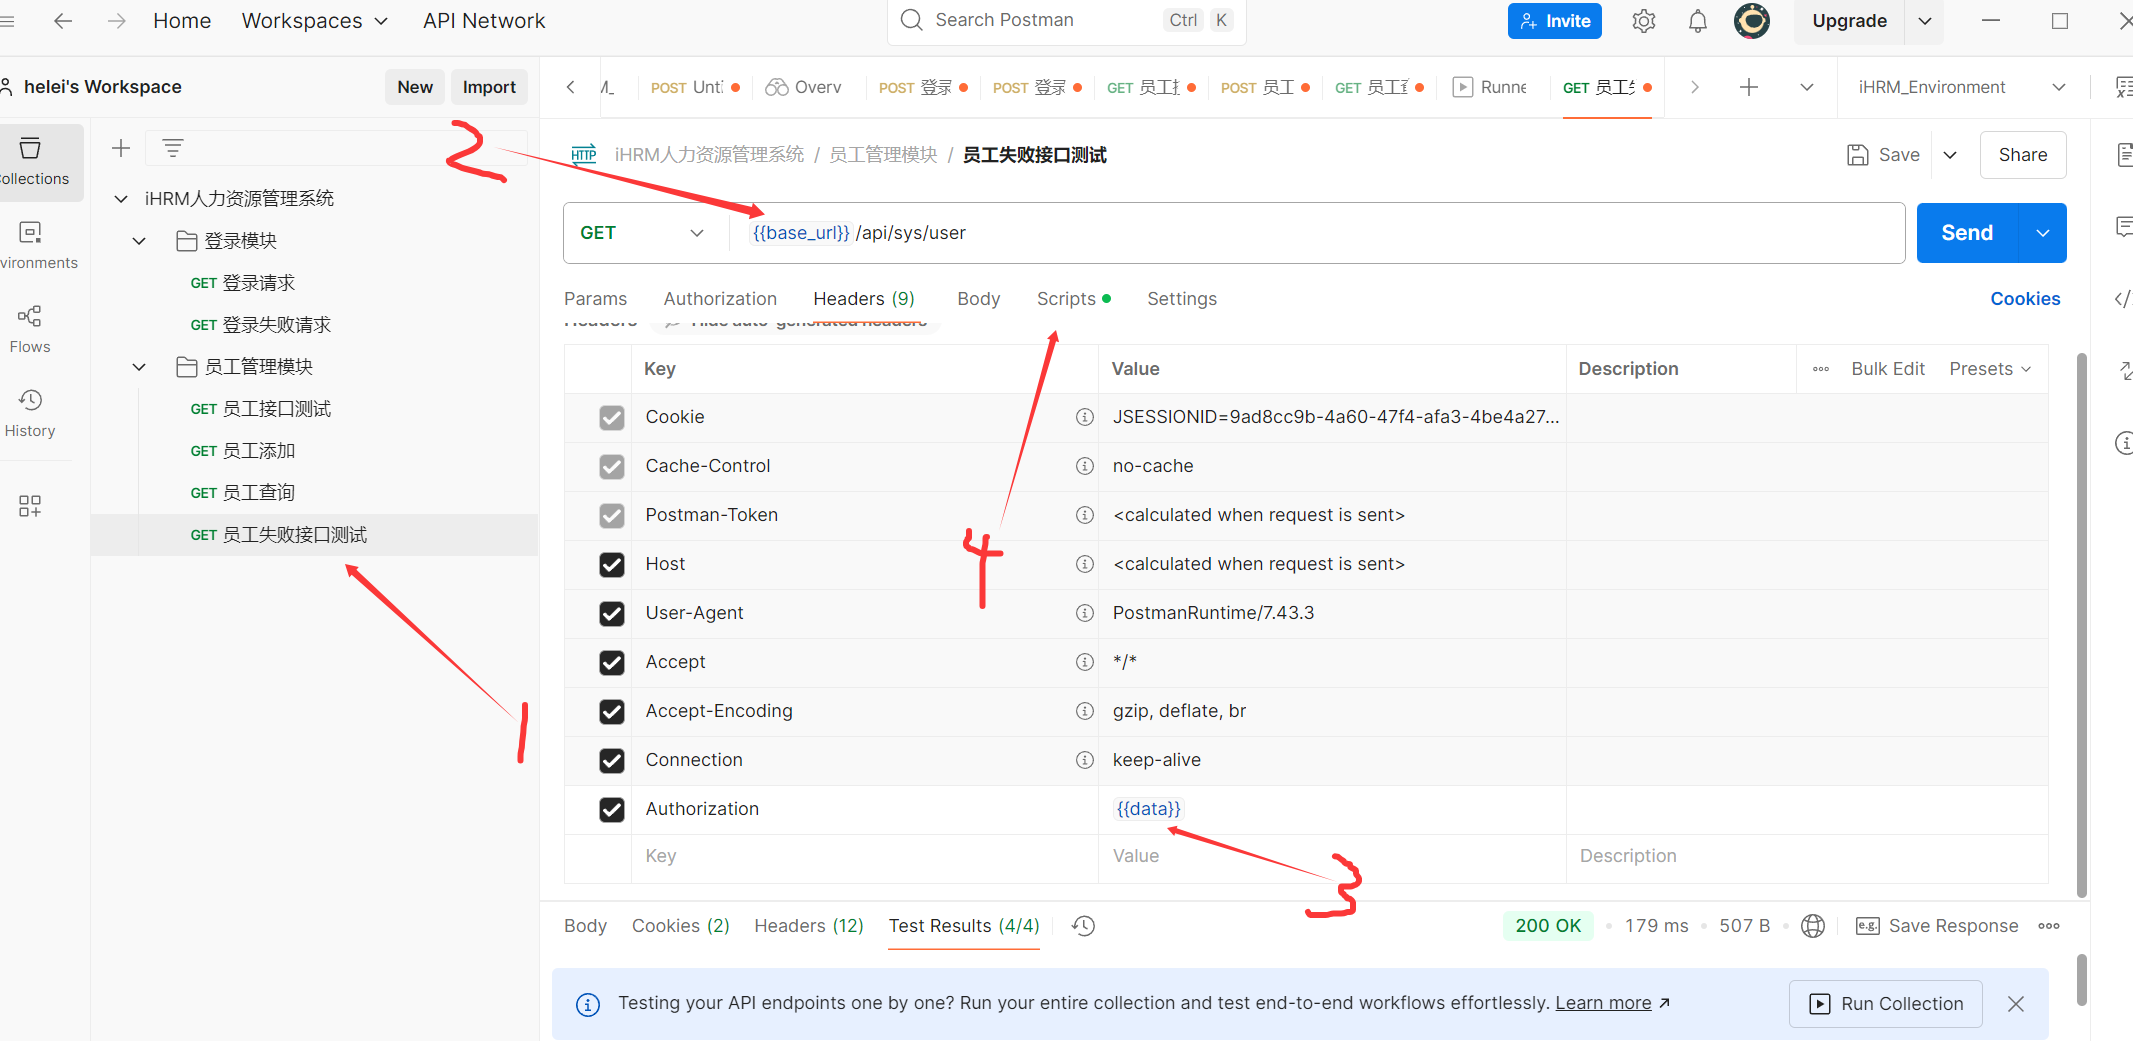Open the three-dot menu beside Save Response

[x=2049, y=926]
